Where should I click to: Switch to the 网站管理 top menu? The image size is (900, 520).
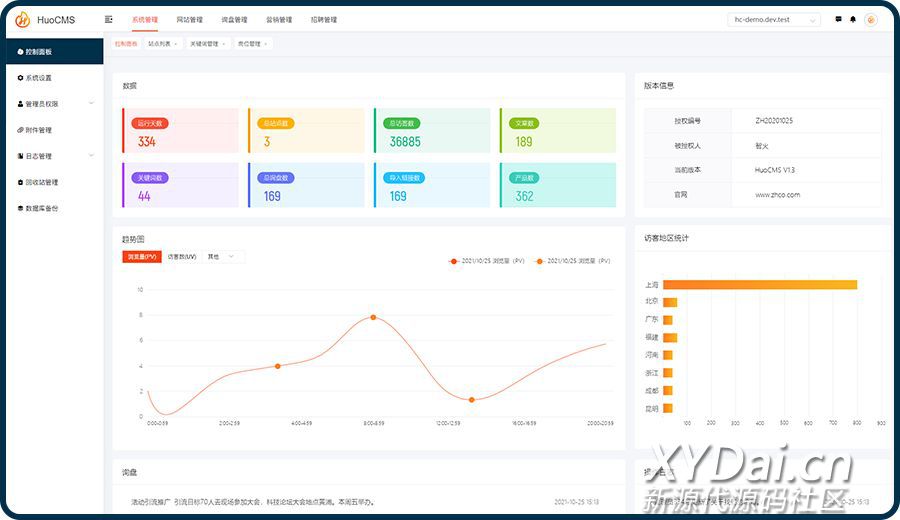coord(189,19)
